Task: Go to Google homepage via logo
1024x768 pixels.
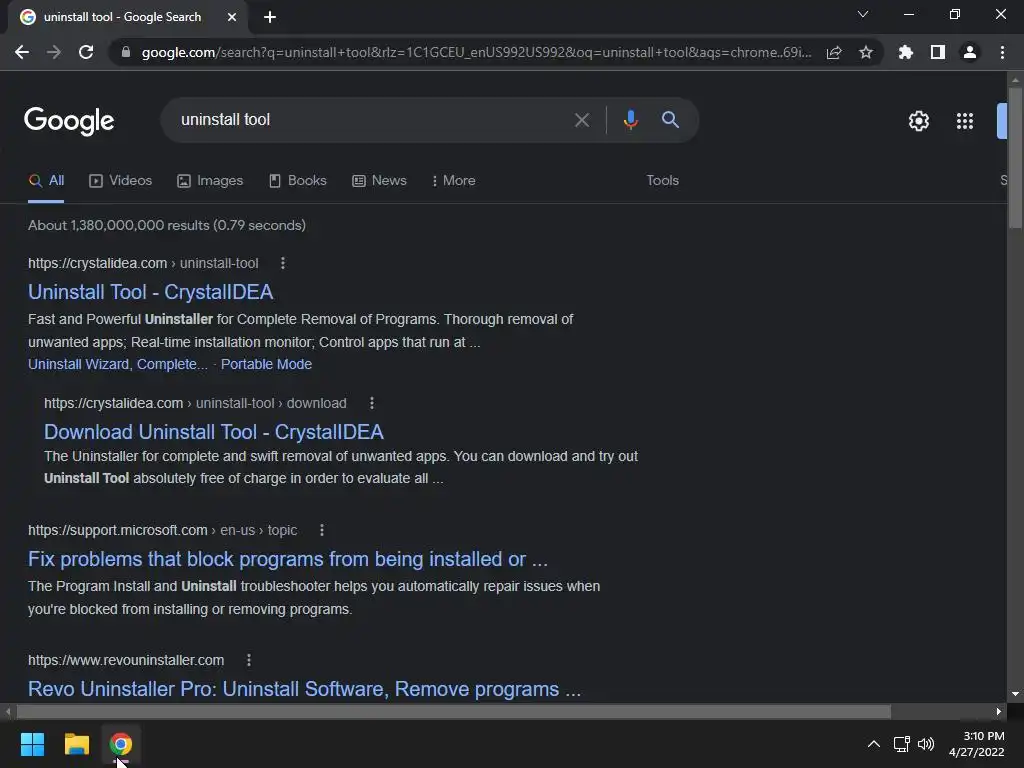Action: point(69,121)
